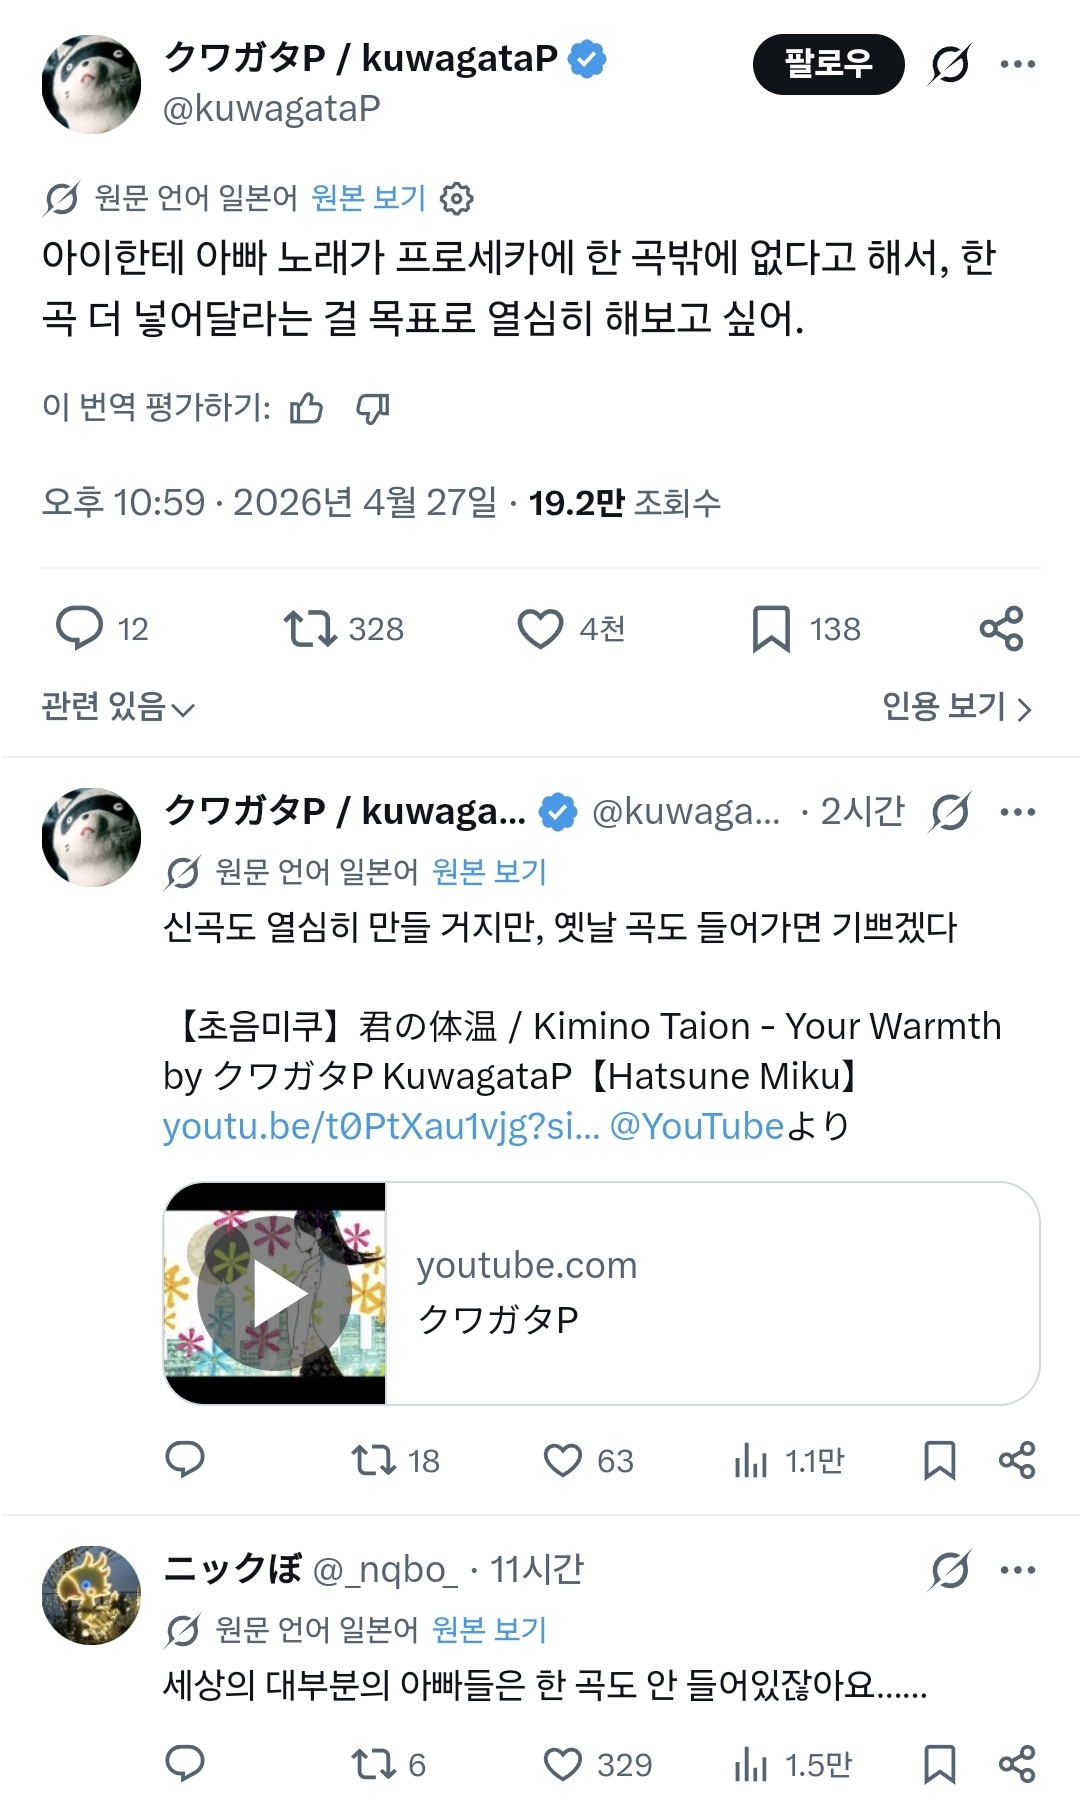Open 인용 보기 quotes view
The image size is (1080, 1813).
956,707
